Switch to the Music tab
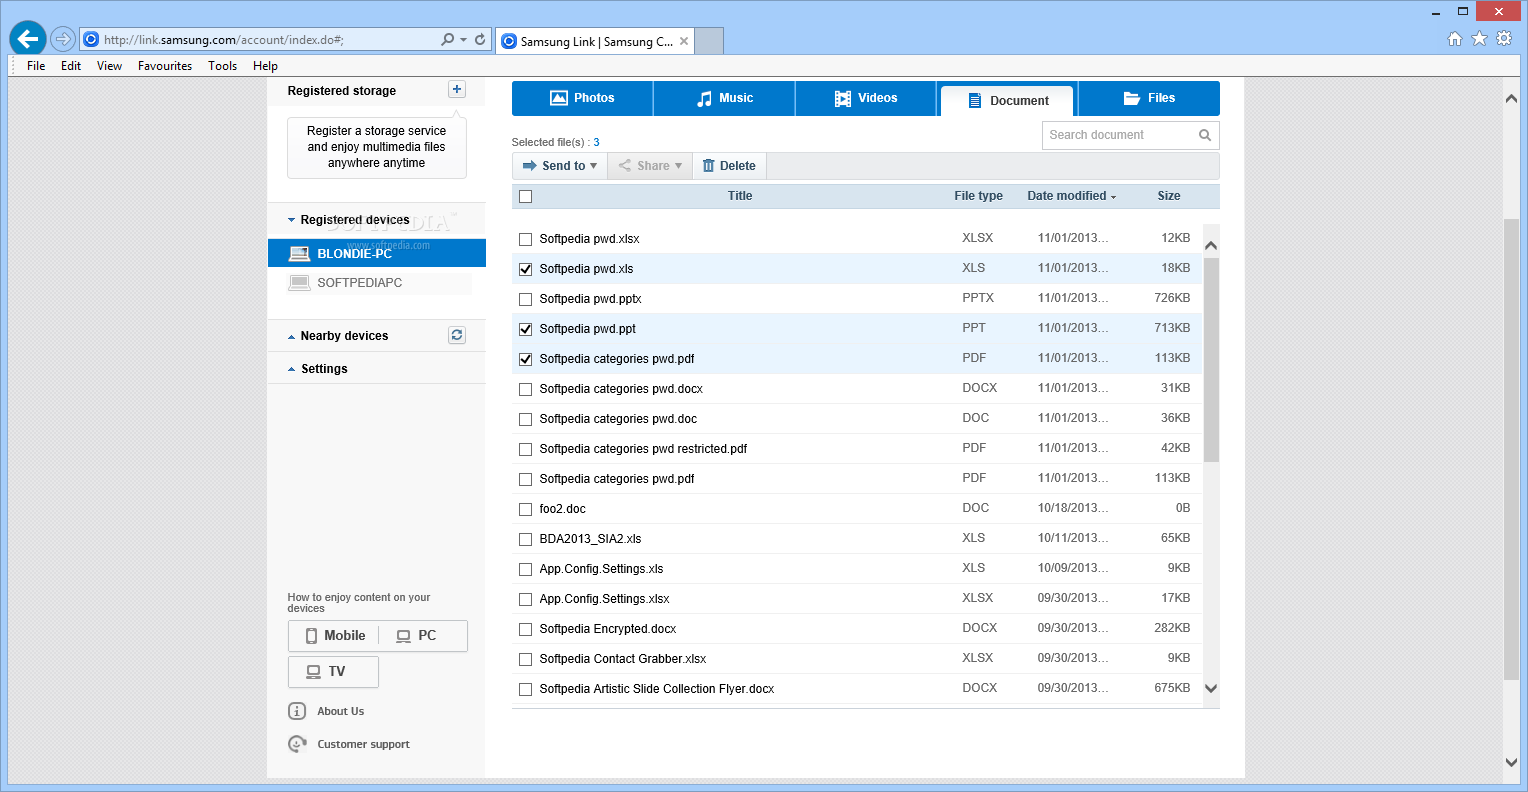 tap(724, 98)
